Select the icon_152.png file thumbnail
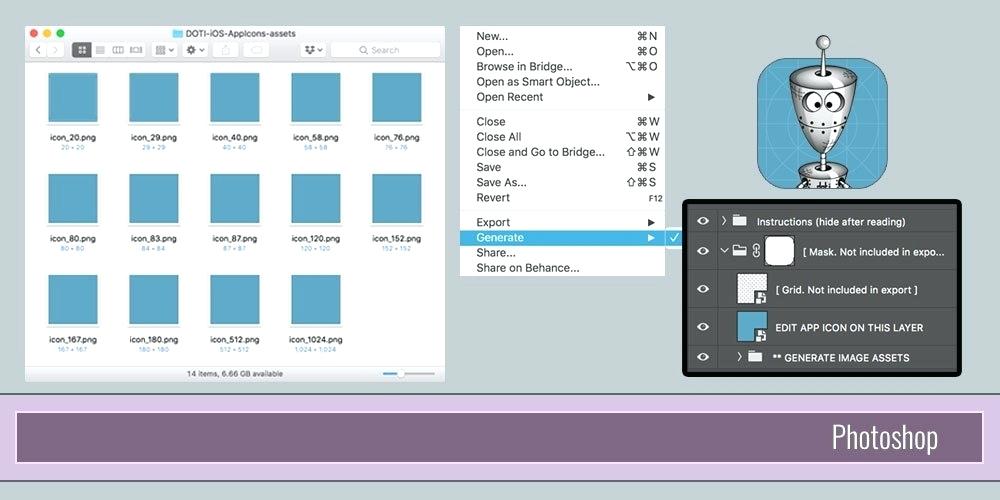The width and height of the screenshot is (1000, 500). (397, 198)
